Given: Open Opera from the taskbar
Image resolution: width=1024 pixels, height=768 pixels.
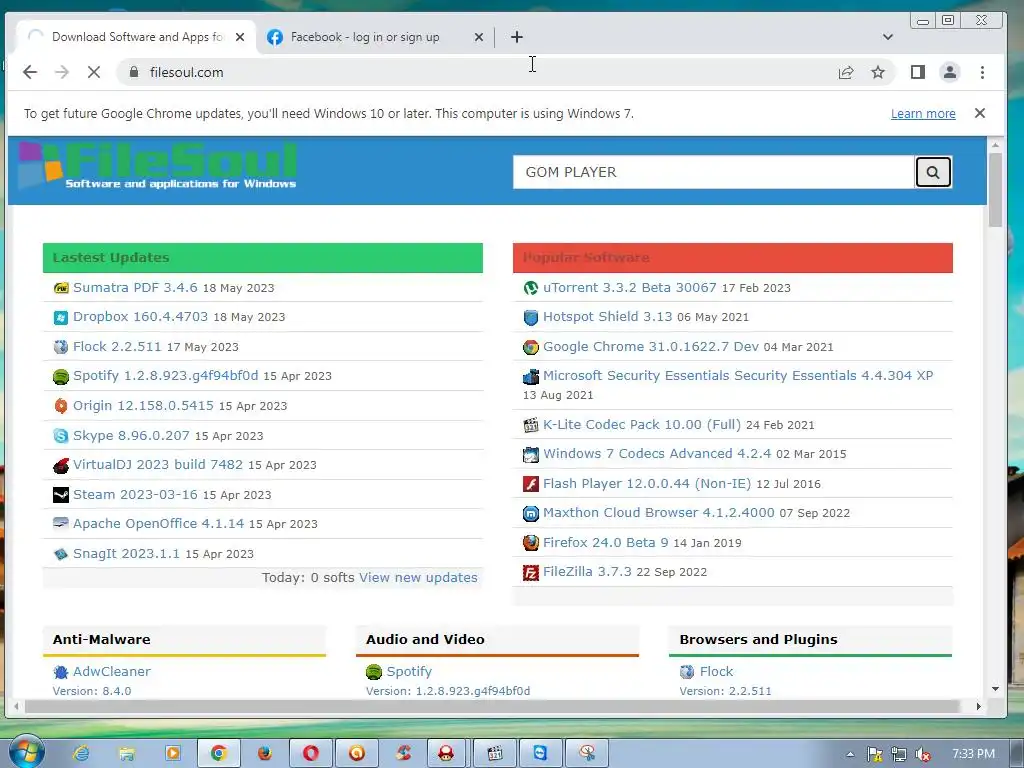Looking at the screenshot, I should pyautogui.click(x=311, y=754).
